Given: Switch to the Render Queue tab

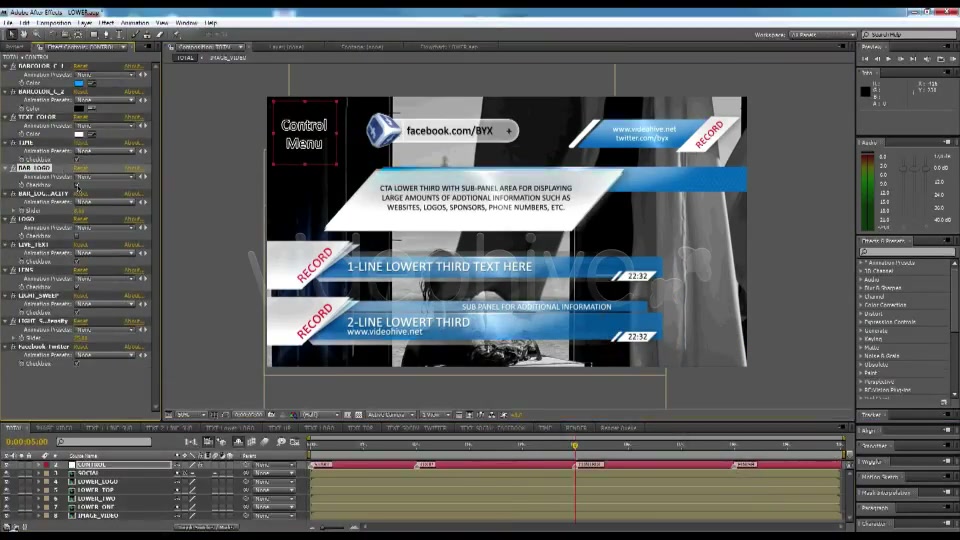Looking at the screenshot, I should [x=618, y=428].
